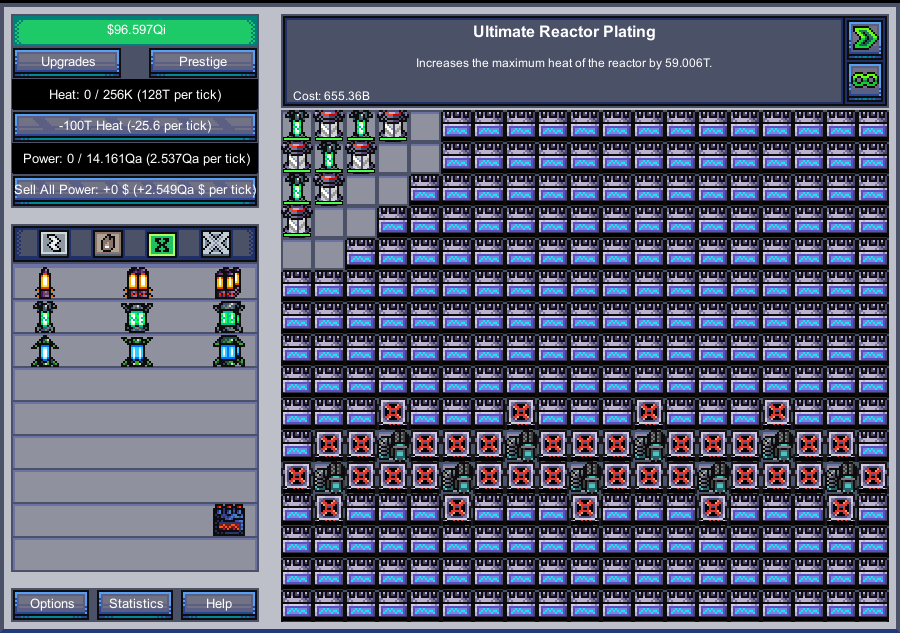Open the Upgrades screen
The height and width of the screenshot is (633, 900).
68,62
